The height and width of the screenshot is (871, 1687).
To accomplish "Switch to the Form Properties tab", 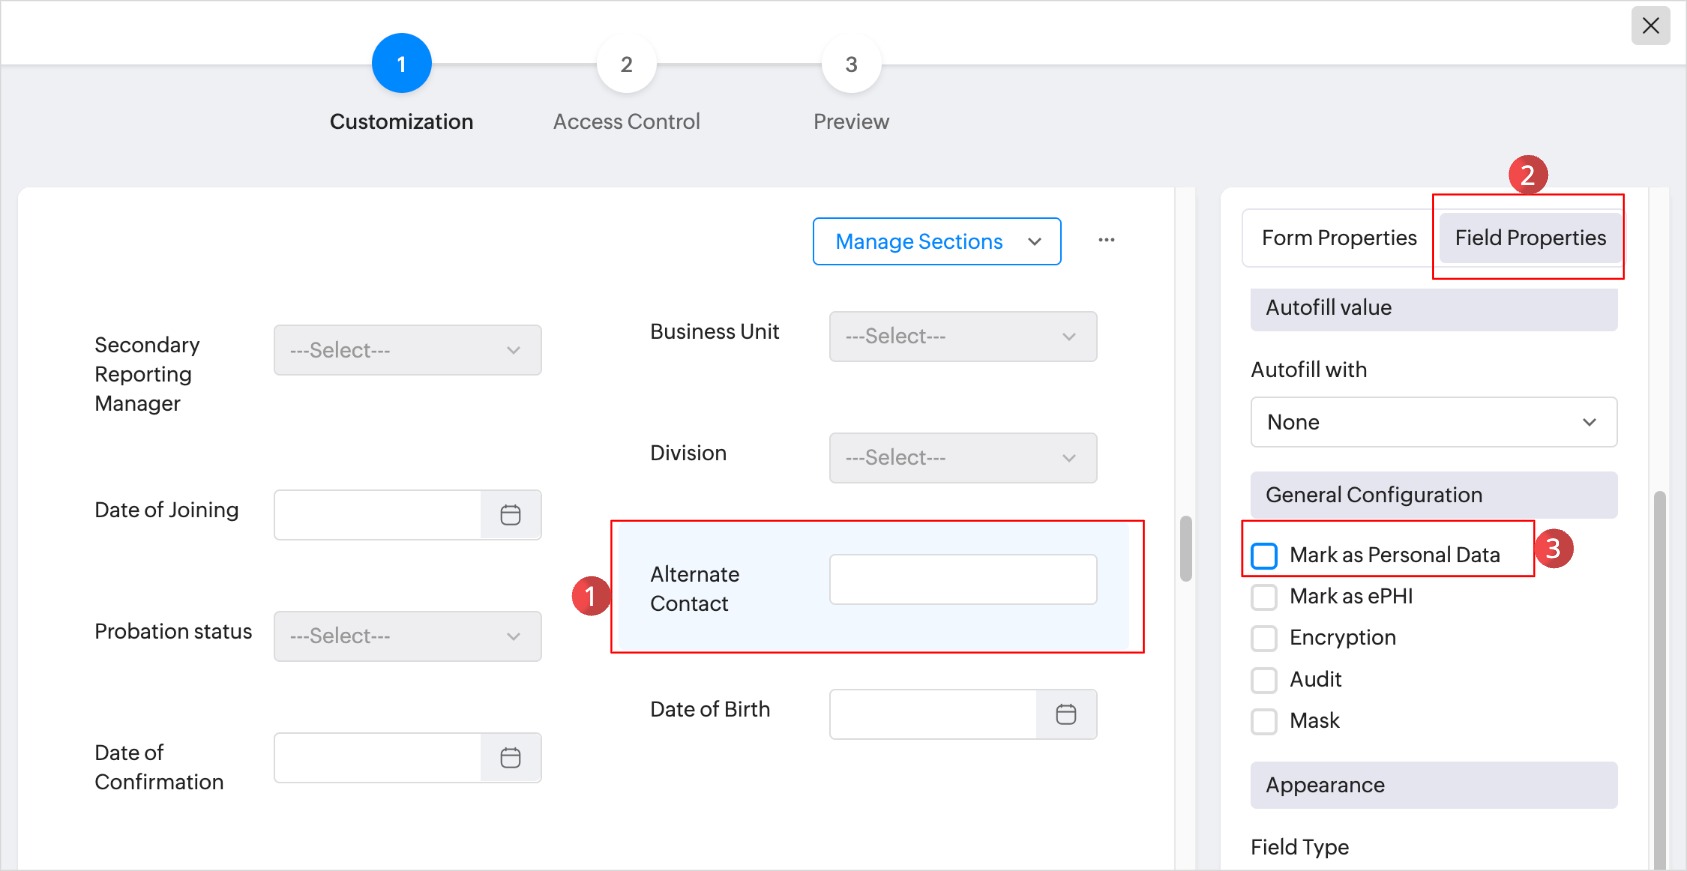I will tap(1338, 238).
